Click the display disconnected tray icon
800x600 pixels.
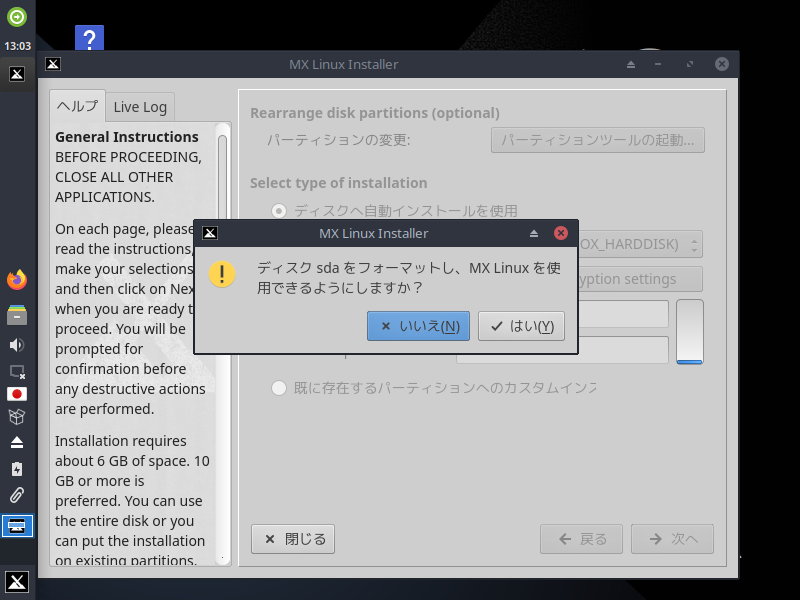pos(17,371)
